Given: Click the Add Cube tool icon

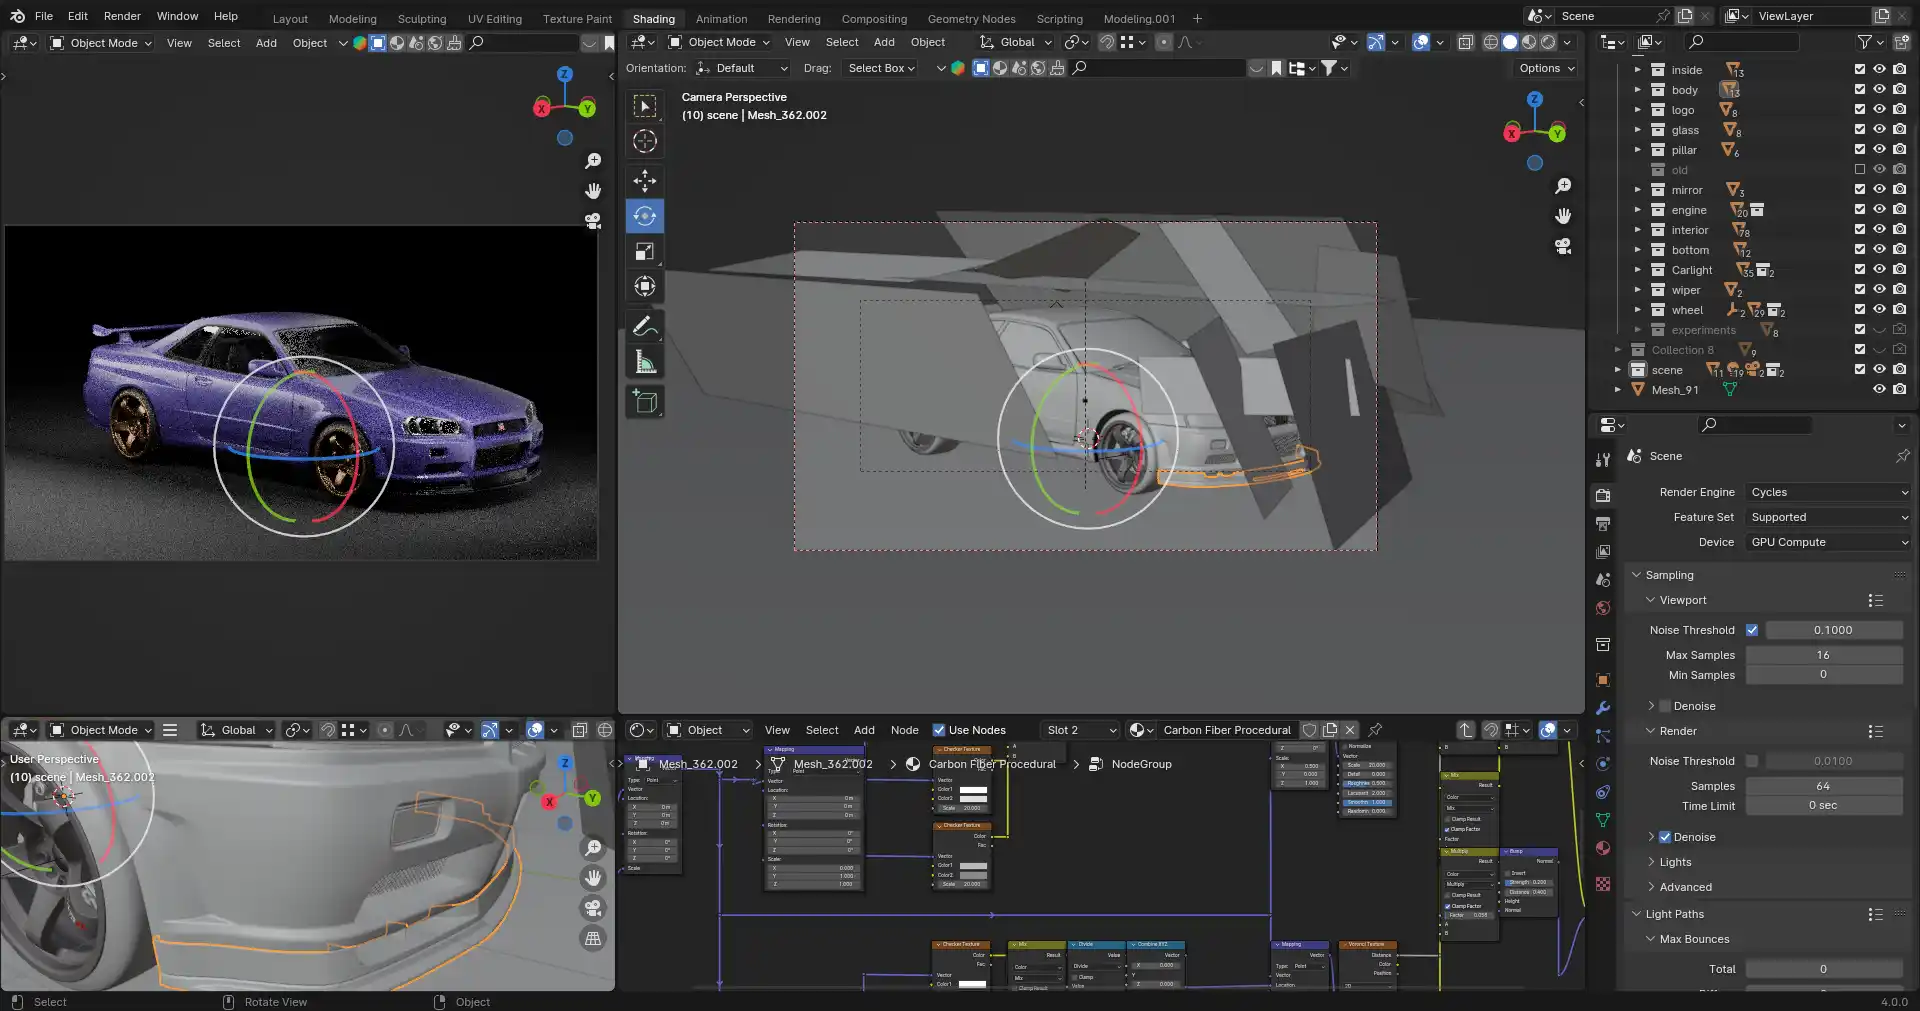Looking at the screenshot, I should coord(645,402).
